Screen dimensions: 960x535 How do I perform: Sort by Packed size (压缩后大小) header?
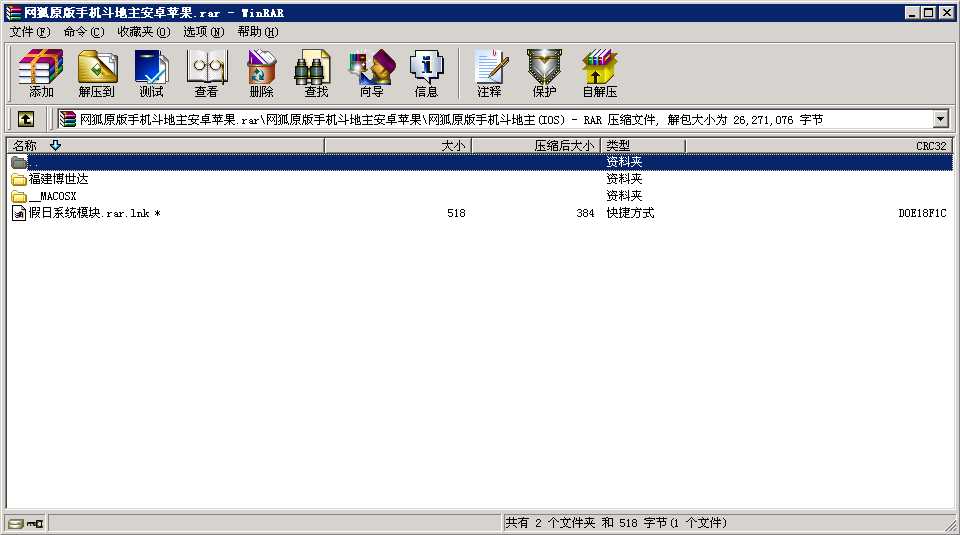coord(536,145)
